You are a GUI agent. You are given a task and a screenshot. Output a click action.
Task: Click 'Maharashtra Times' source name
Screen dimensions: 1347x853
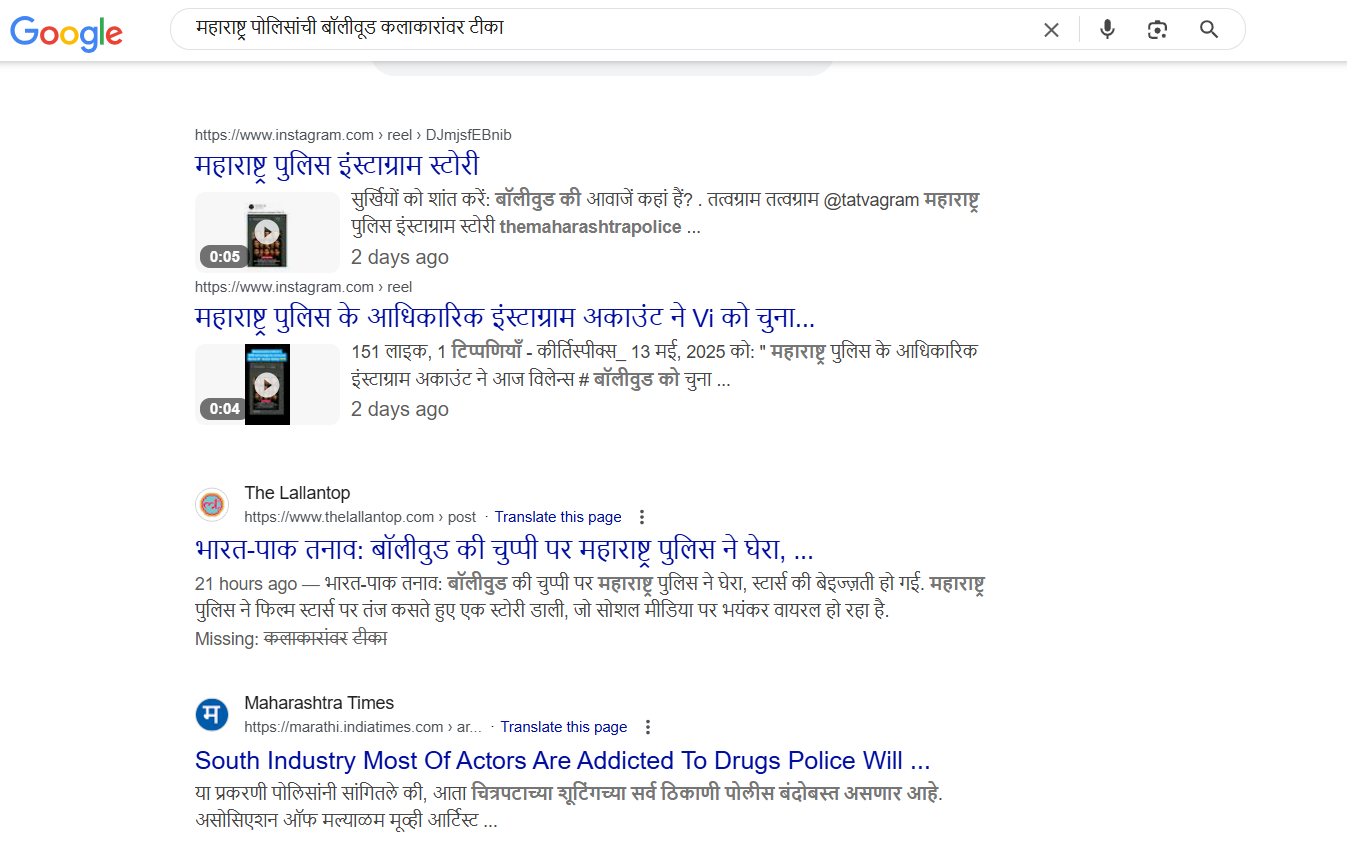[319, 703]
